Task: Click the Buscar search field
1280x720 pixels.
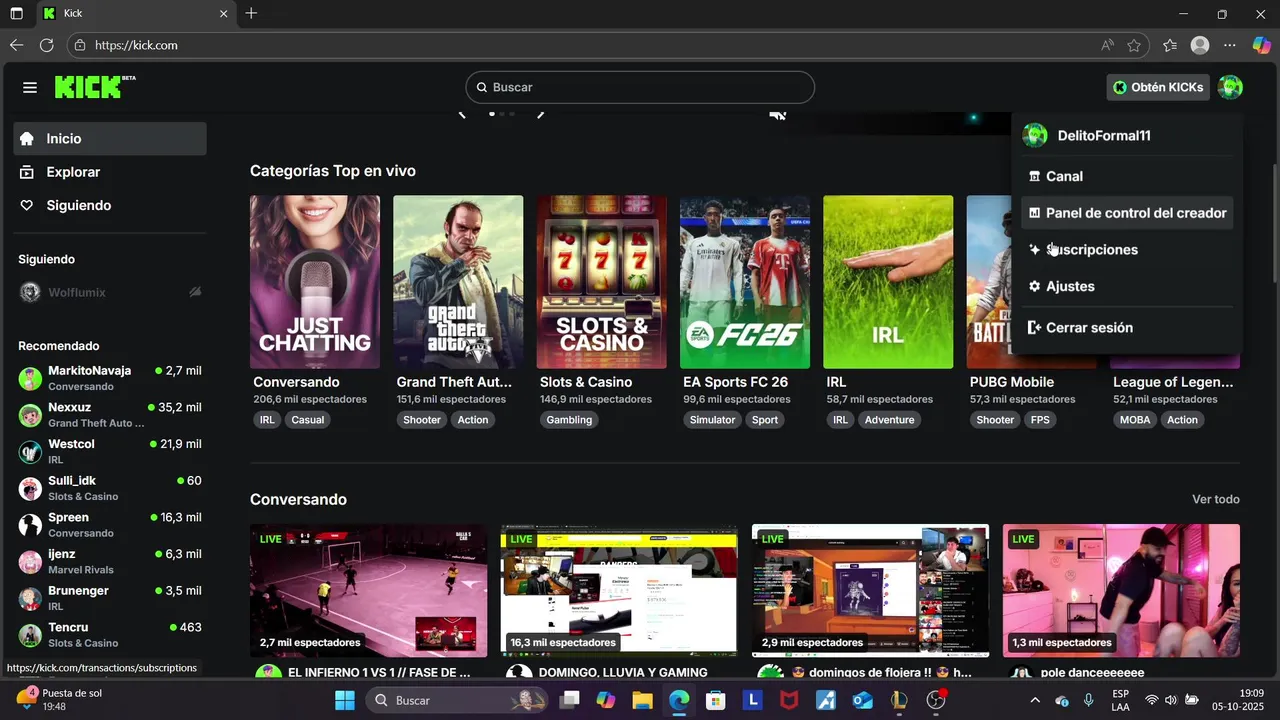Action: click(x=640, y=87)
